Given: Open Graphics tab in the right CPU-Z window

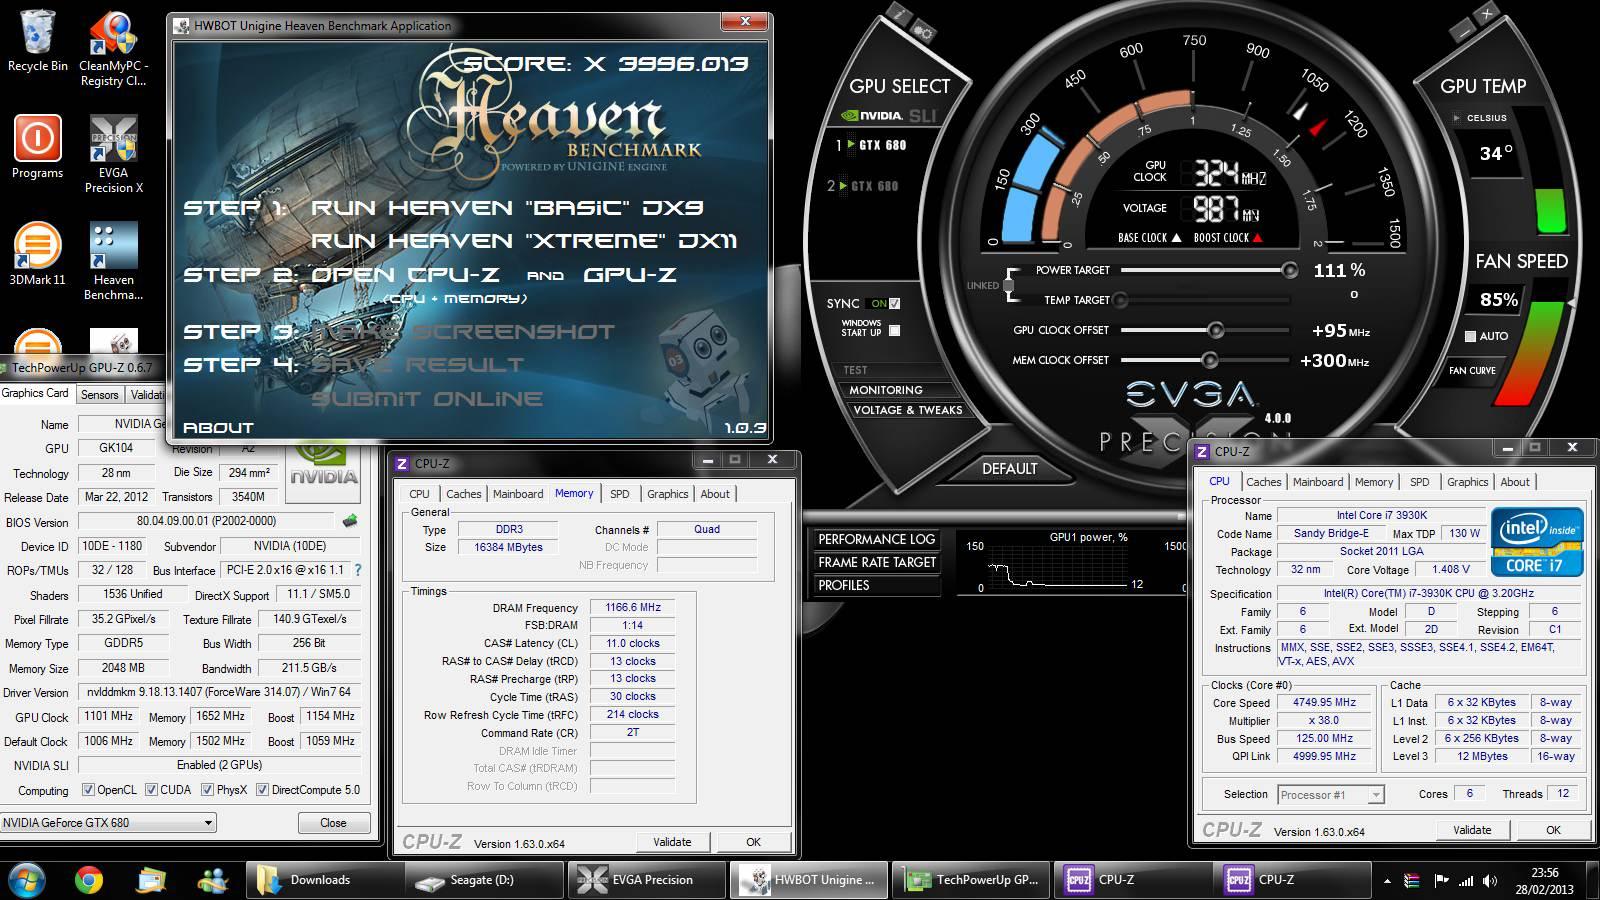Looking at the screenshot, I should tap(1468, 482).
